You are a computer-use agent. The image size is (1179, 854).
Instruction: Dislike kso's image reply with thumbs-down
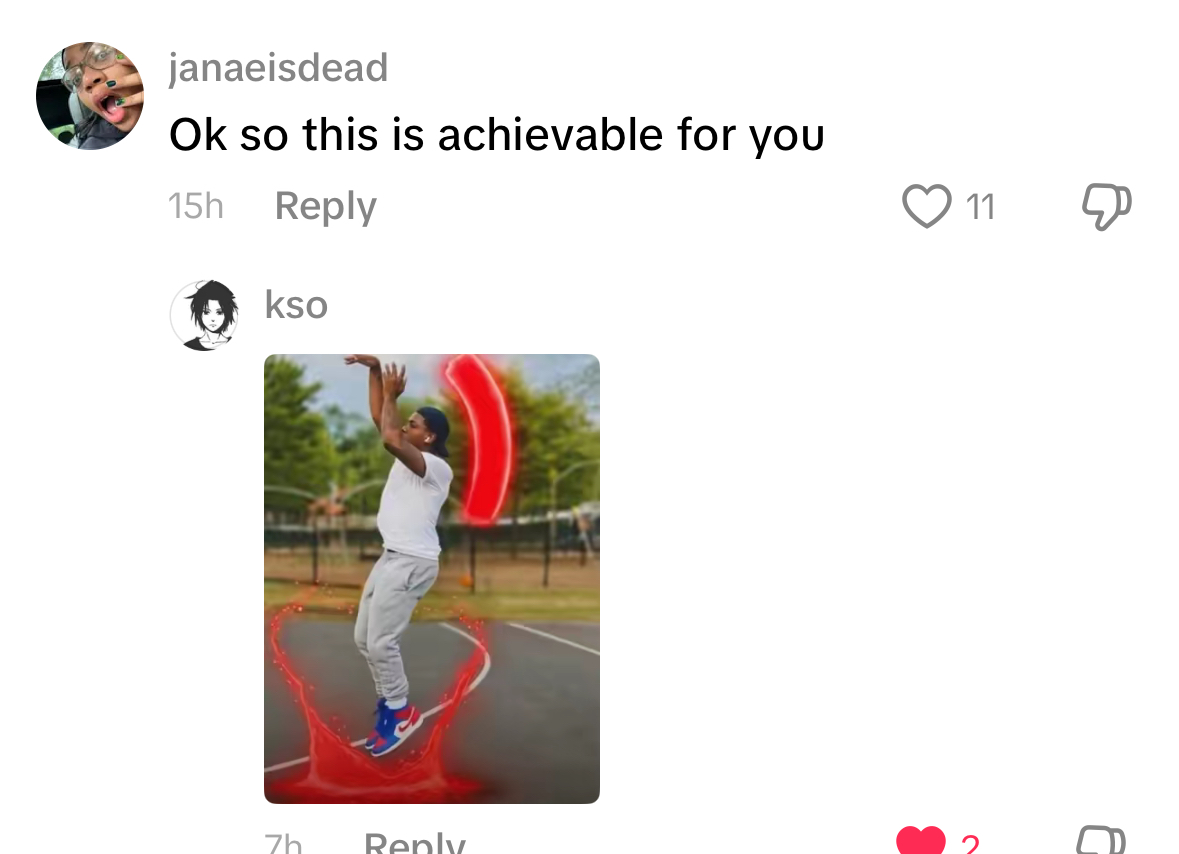pyautogui.click(x=1101, y=840)
